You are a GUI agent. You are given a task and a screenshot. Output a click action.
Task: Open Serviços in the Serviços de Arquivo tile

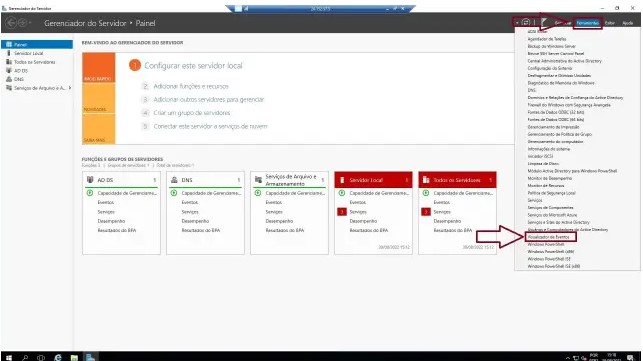(274, 212)
